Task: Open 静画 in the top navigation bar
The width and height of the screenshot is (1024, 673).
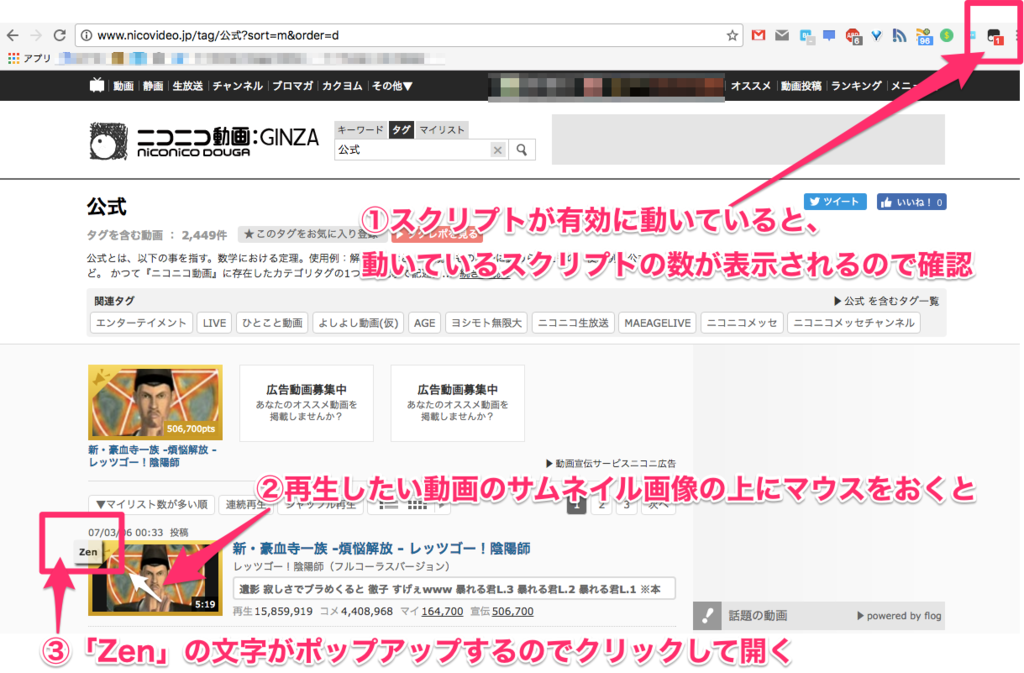Action: coord(153,86)
